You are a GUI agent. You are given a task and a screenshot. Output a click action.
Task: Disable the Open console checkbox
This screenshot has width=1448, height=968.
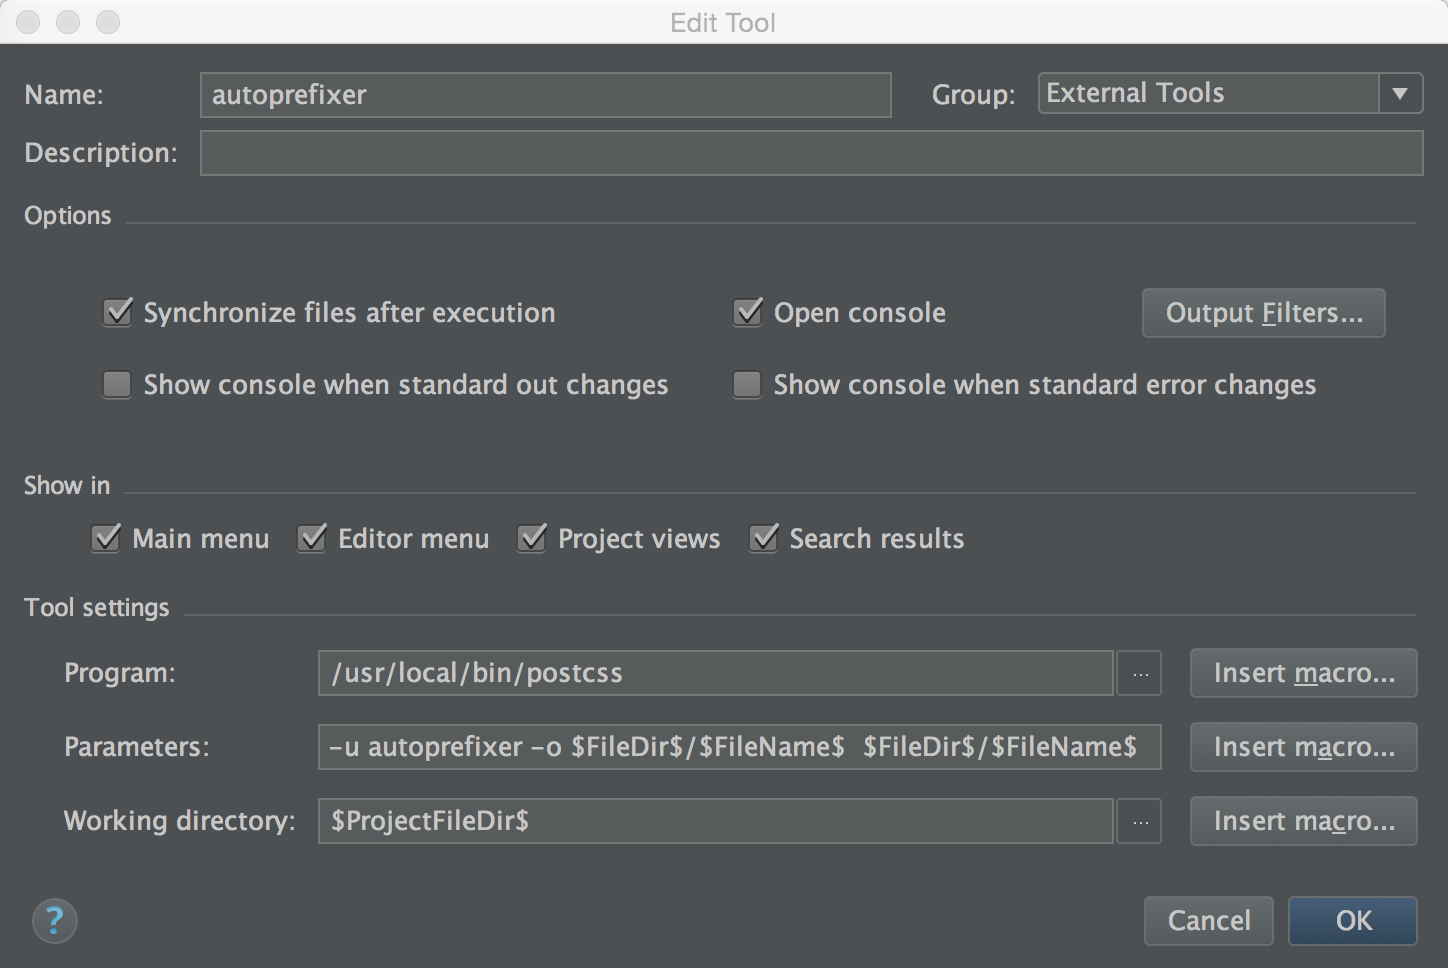[x=748, y=313]
